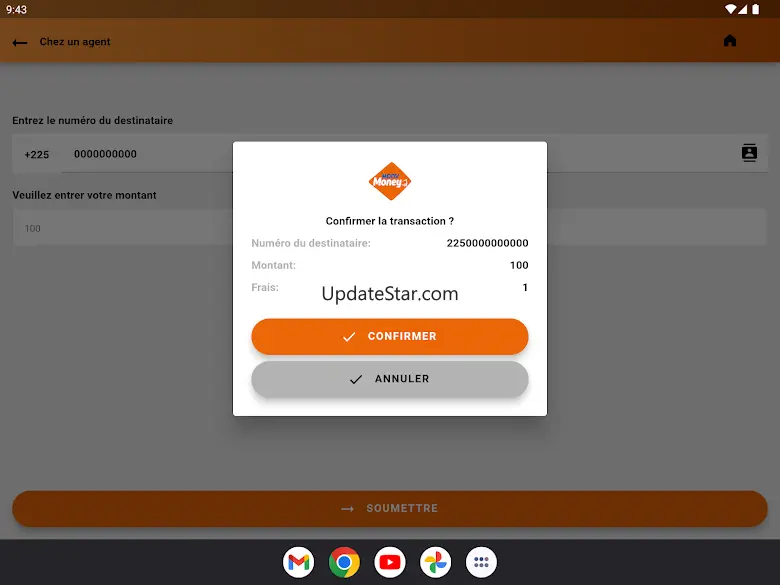This screenshot has width=780, height=585.
Task: Go back using the arrow icon
Action: click(x=20, y=43)
